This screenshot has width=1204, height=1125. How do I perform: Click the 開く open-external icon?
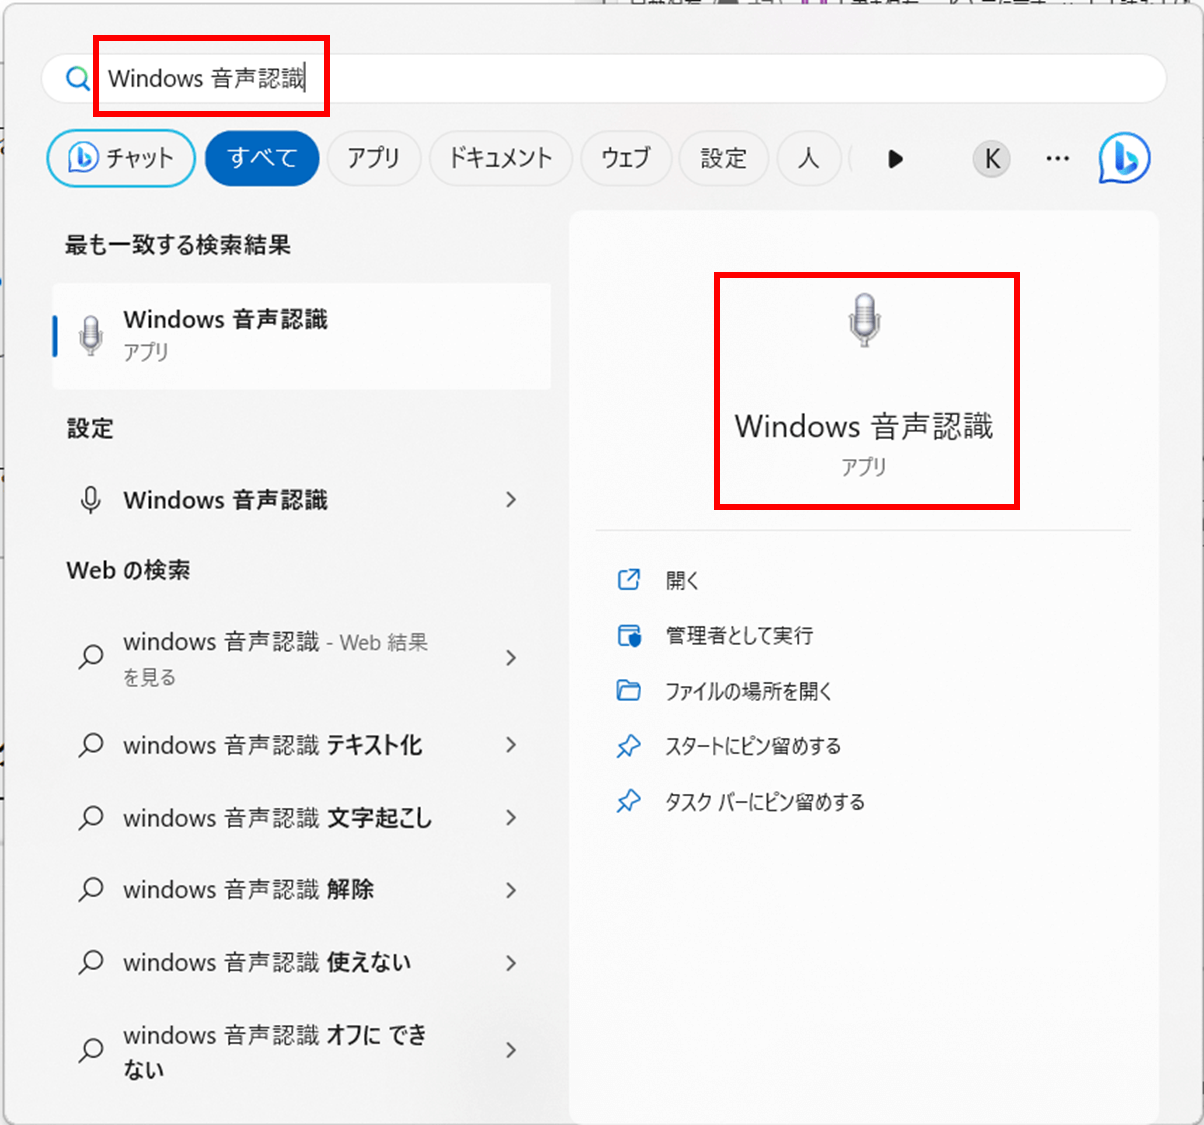point(629,579)
